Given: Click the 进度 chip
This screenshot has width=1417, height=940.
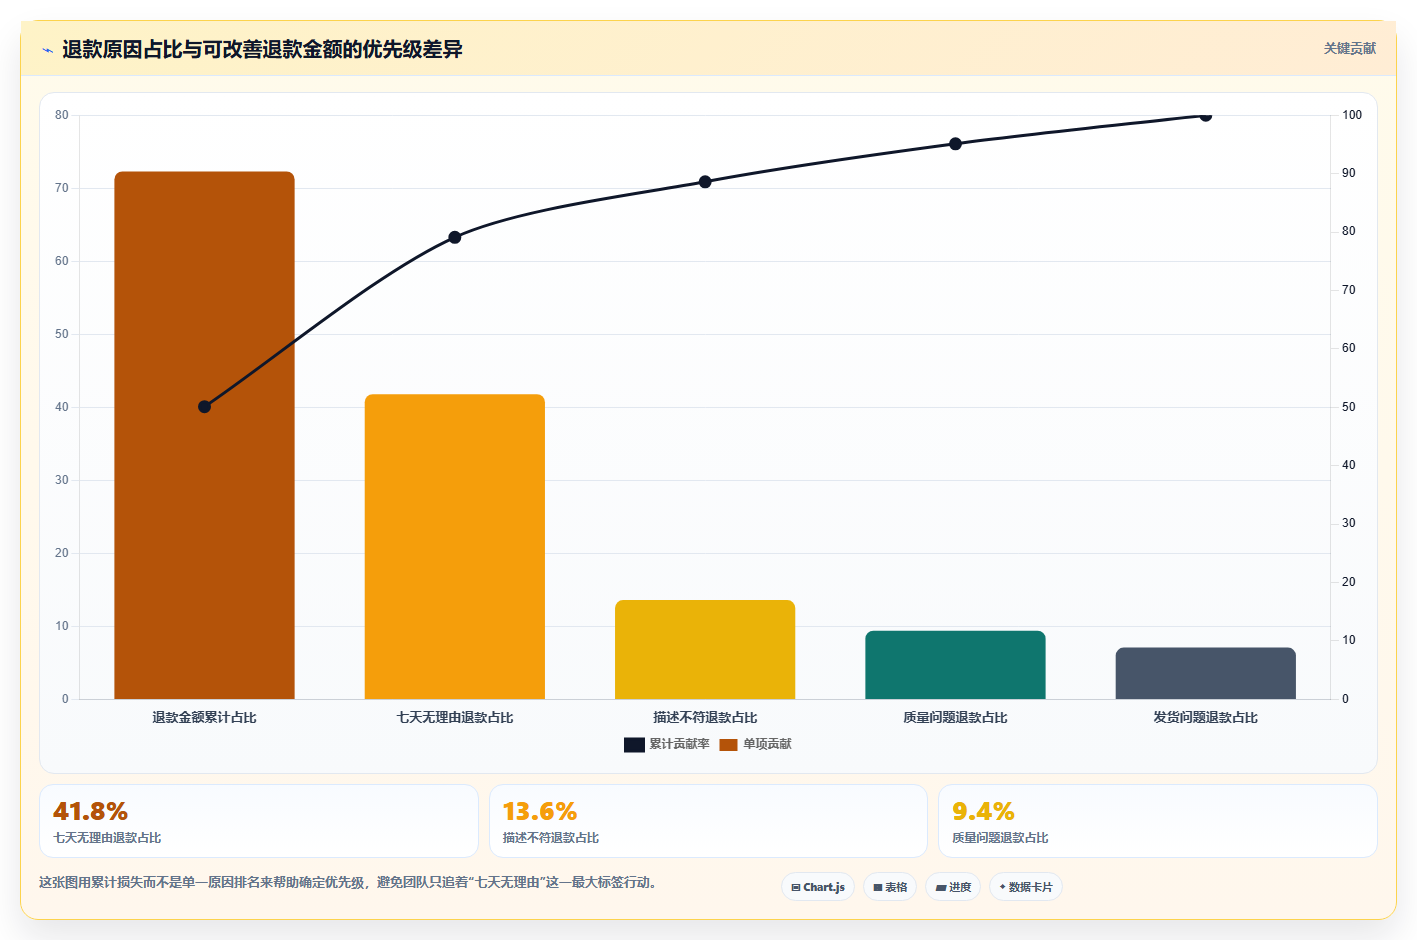Looking at the screenshot, I should point(953,887).
